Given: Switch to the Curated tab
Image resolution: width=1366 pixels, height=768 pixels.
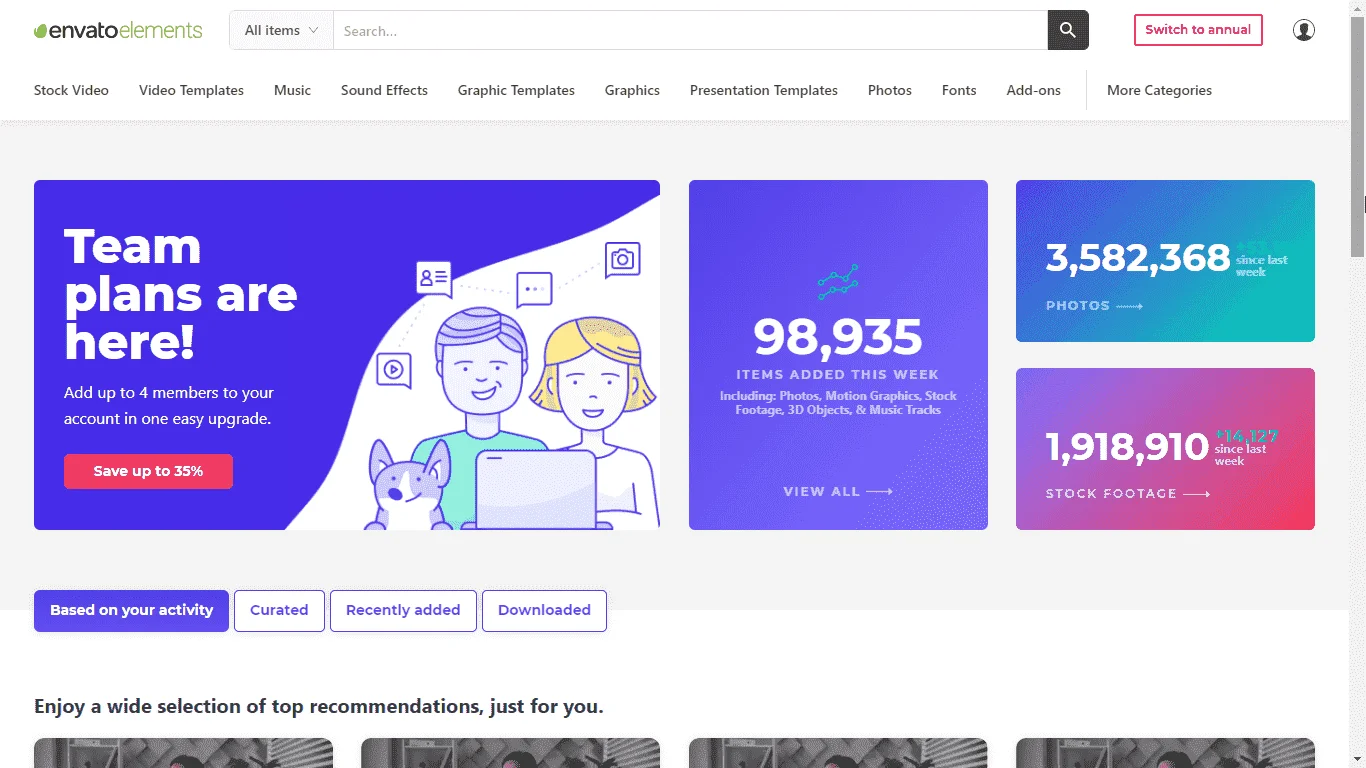Looking at the screenshot, I should pyautogui.click(x=279, y=611).
